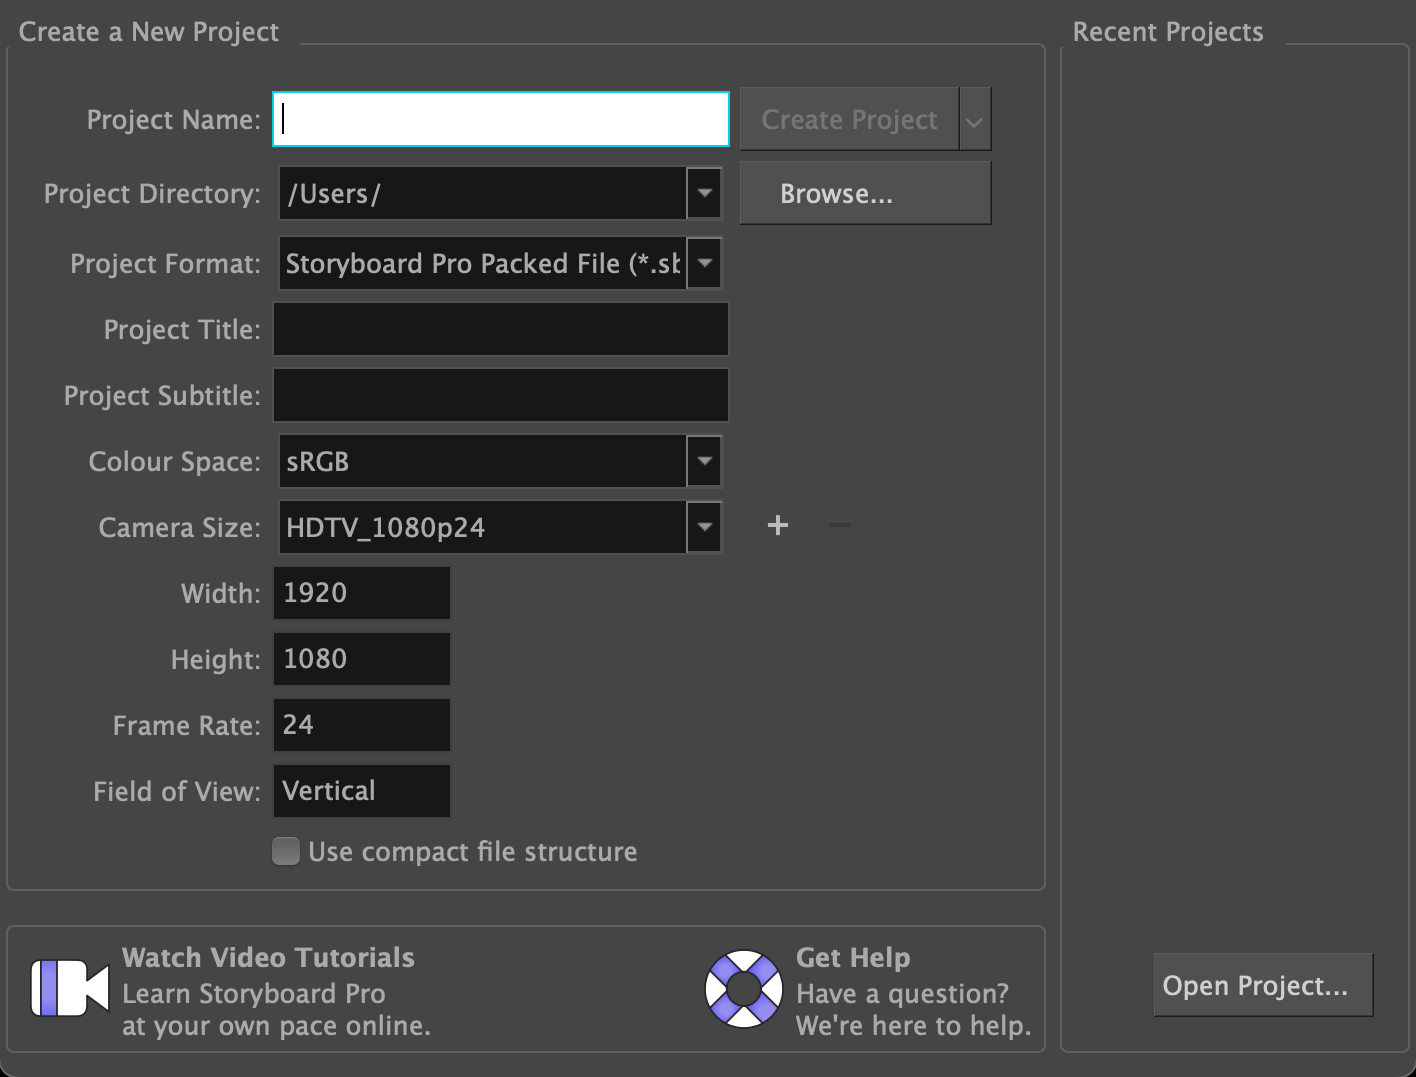Open the Watch Video Tutorials link
Viewport: 1416px width, 1077px height.
tap(268, 958)
